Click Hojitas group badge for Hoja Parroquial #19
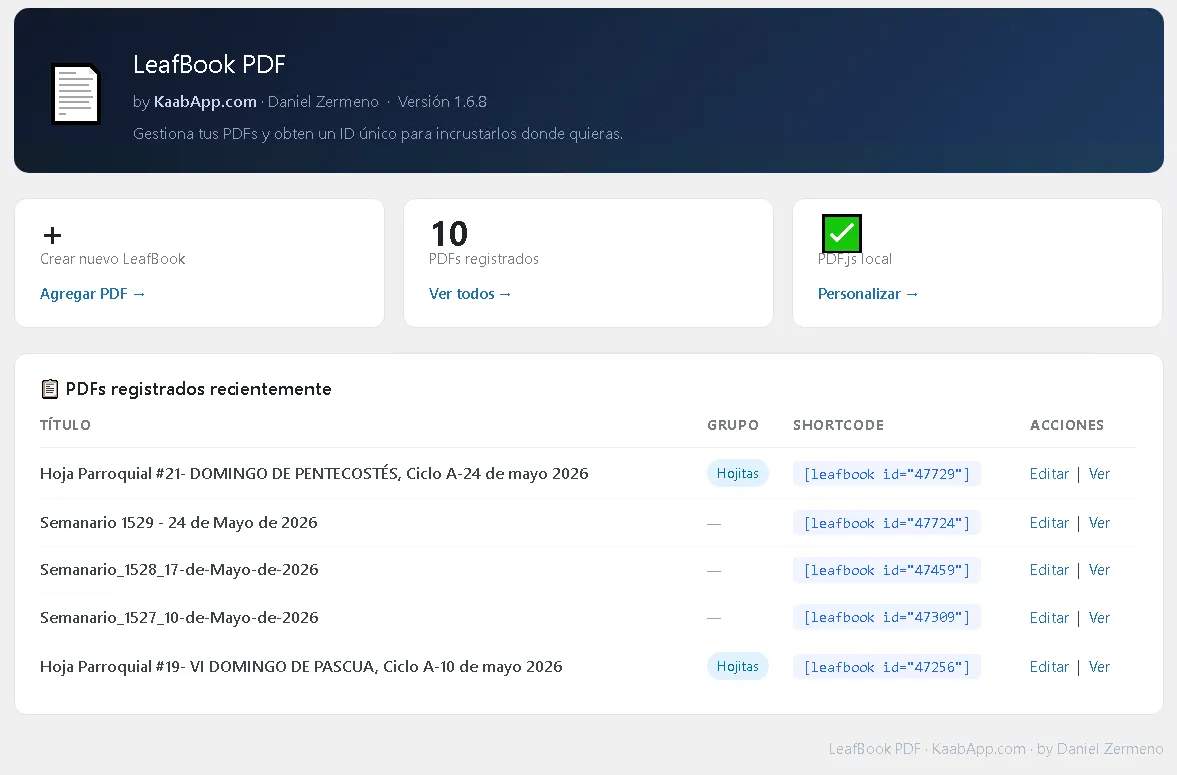 [737, 666]
